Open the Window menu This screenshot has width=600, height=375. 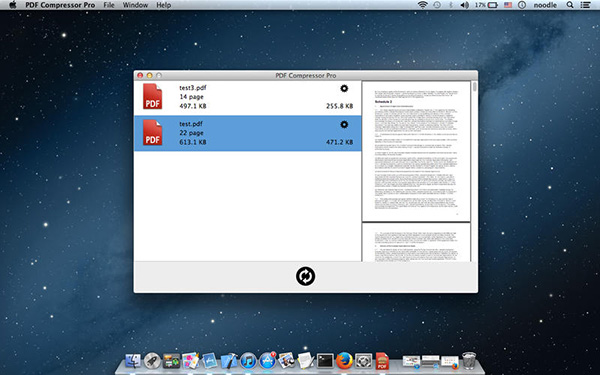(x=135, y=5)
